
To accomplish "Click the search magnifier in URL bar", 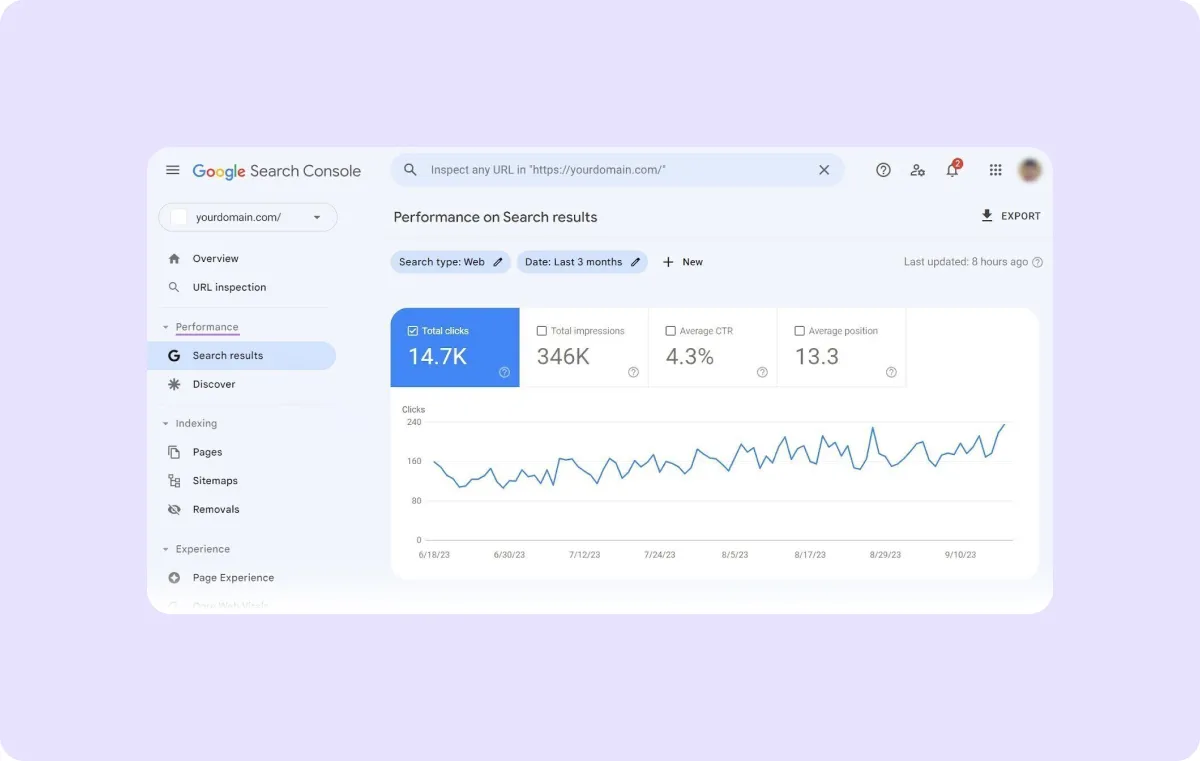I will (x=410, y=170).
